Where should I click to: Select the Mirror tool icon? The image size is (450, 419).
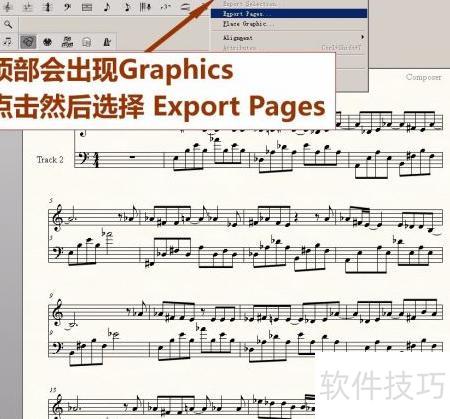[x=87, y=42]
